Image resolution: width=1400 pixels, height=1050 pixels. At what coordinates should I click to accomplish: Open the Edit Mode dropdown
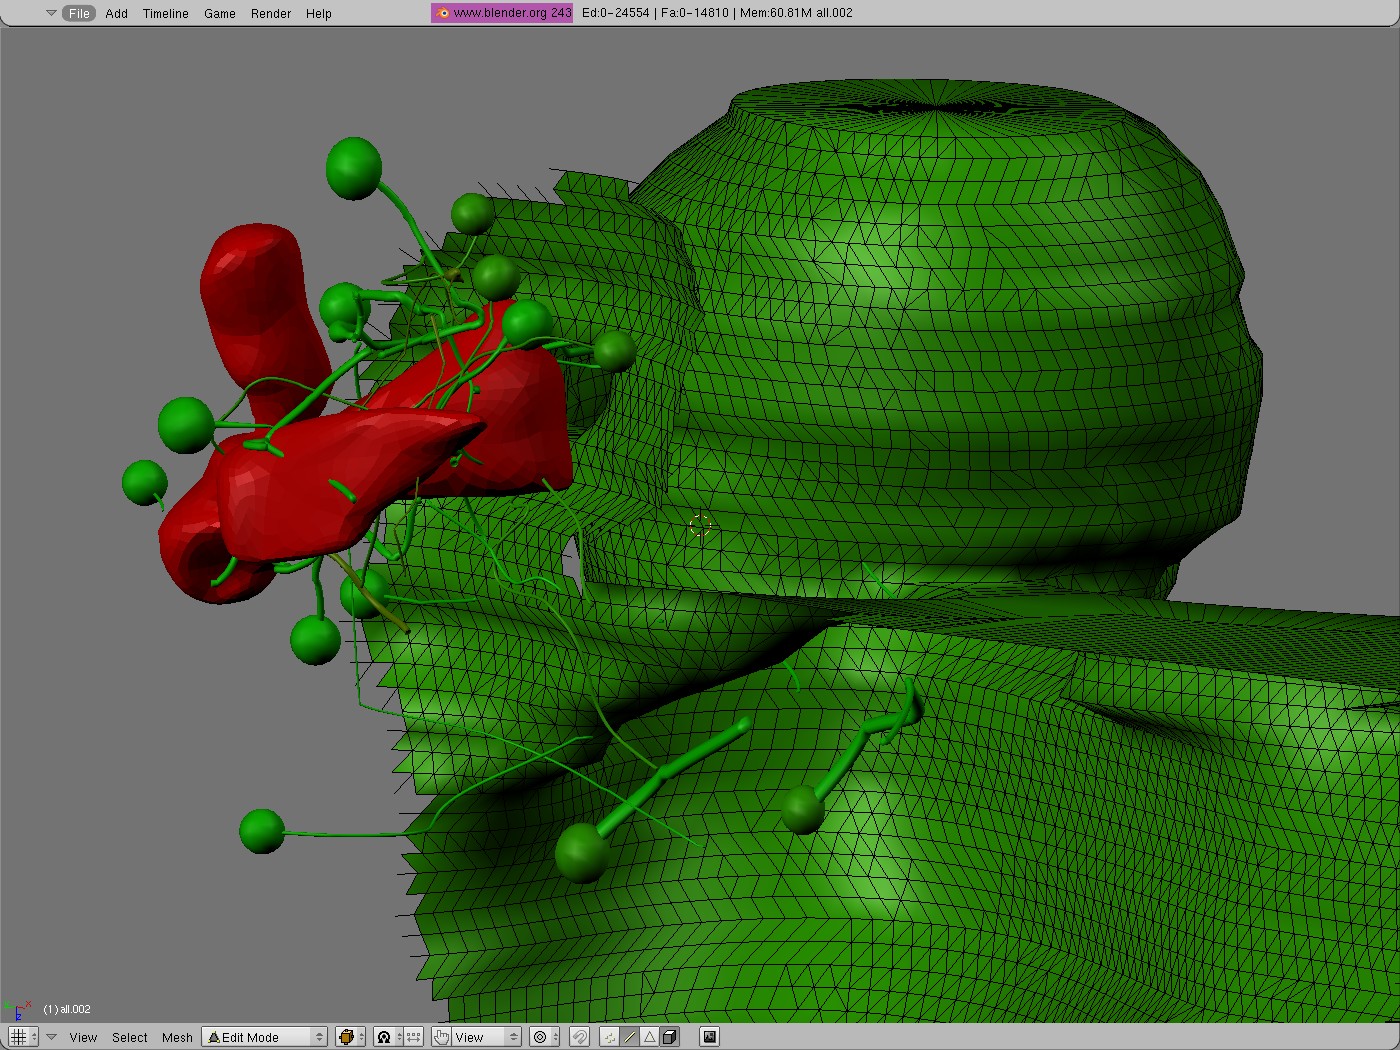pyautogui.click(x=264, y=1037)
